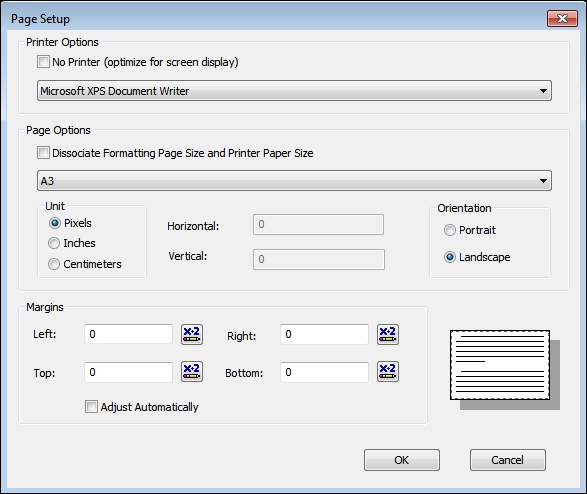Focus the Left margin input field
Viewport: 587px width, 494px height.
(128, 334)
